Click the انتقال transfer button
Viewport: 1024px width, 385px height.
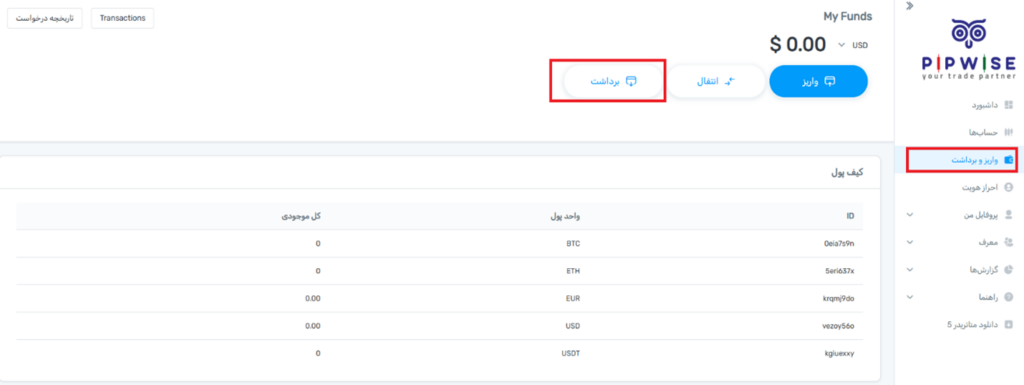point(716,81)
